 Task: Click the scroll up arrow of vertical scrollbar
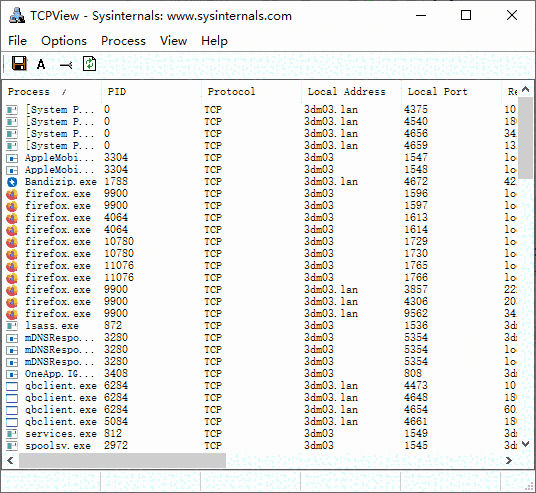point(526,90)
